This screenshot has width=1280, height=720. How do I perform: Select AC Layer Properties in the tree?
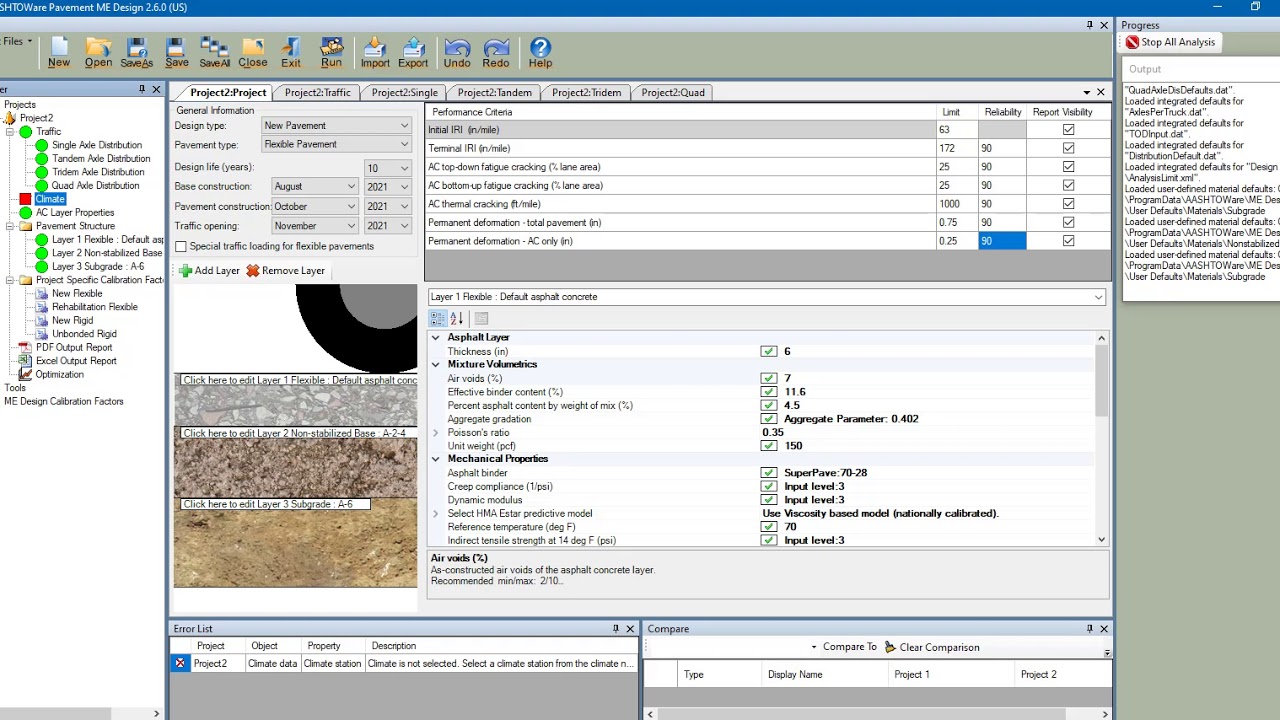tap(75, 212)
